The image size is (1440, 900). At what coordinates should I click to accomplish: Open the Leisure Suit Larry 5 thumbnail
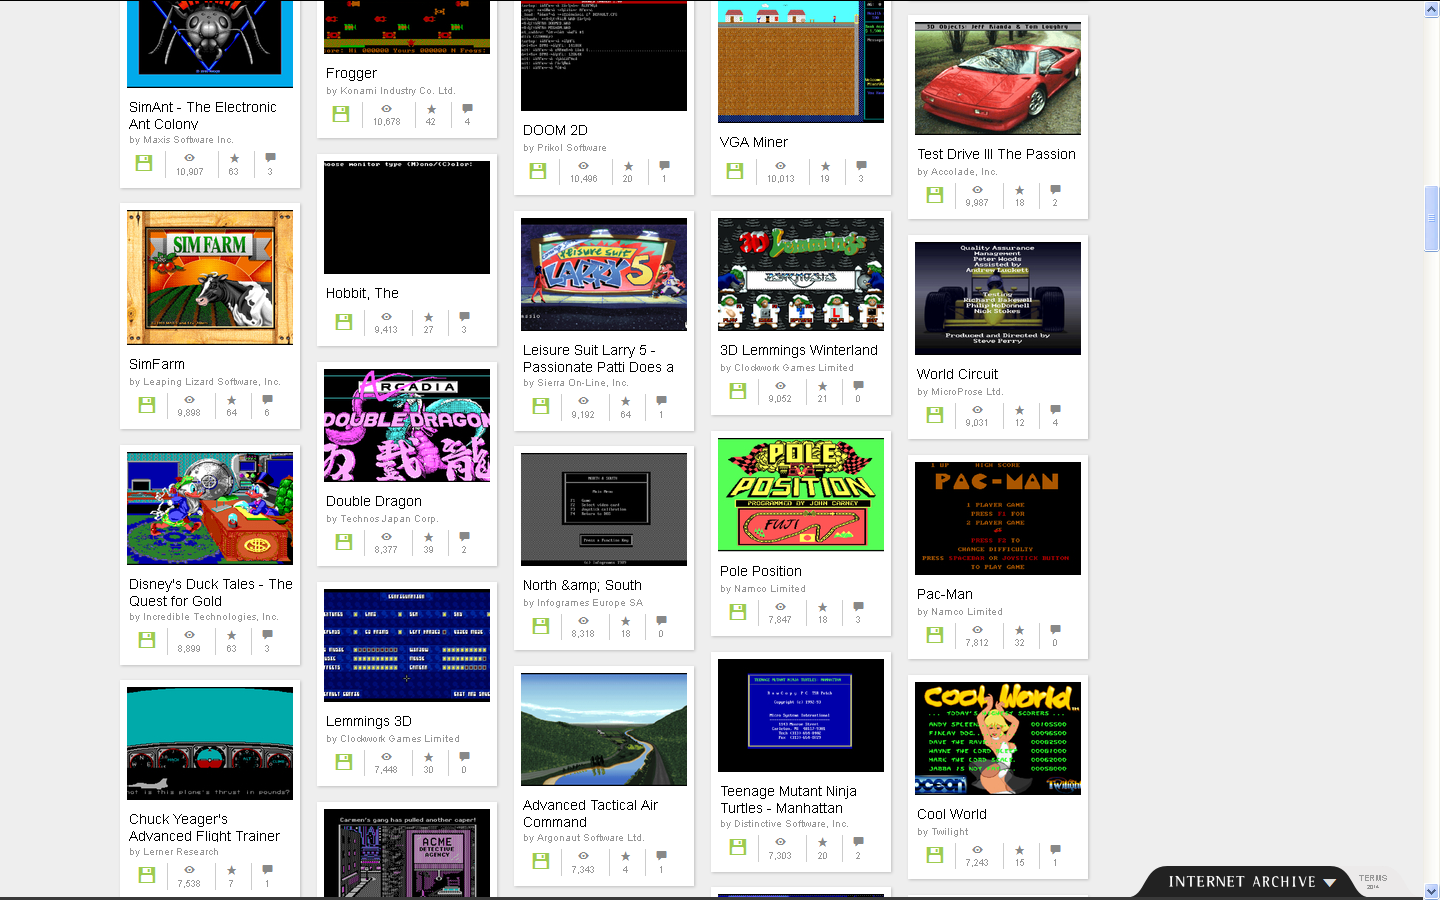[x=604, y=274]
